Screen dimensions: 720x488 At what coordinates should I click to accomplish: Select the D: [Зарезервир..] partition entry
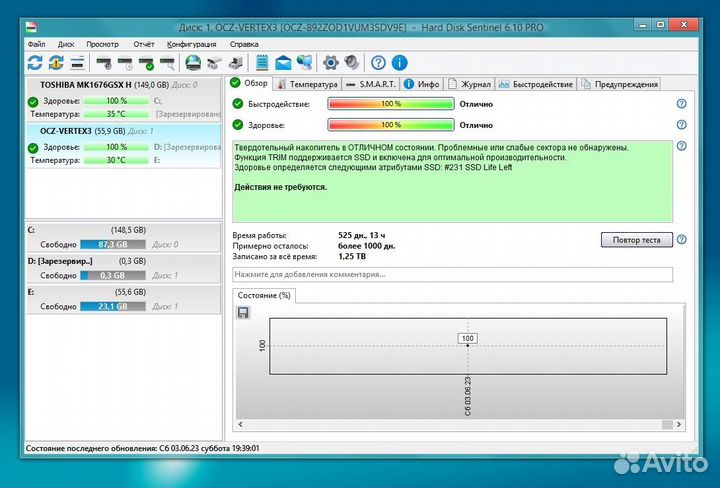point(124,268)
